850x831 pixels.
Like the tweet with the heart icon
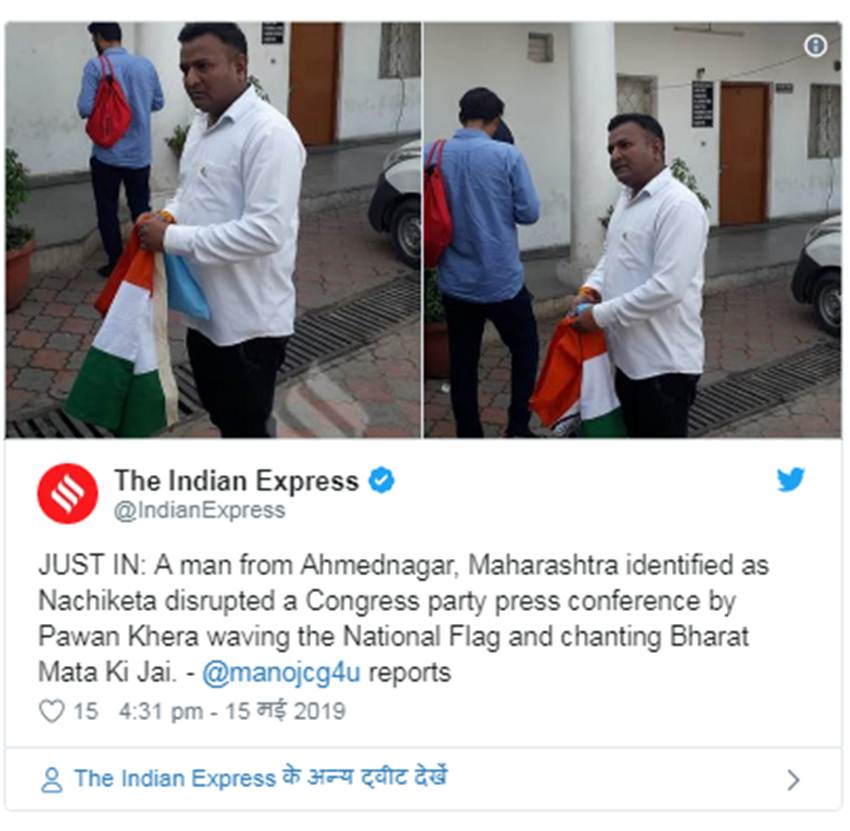click(x=52, y=711)
